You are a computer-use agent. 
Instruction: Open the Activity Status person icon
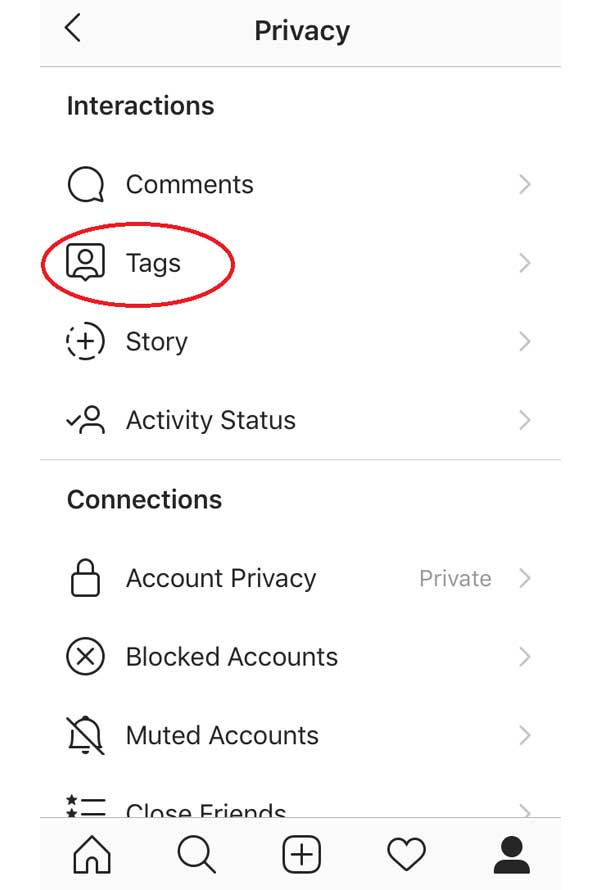[x=86, y=420]
